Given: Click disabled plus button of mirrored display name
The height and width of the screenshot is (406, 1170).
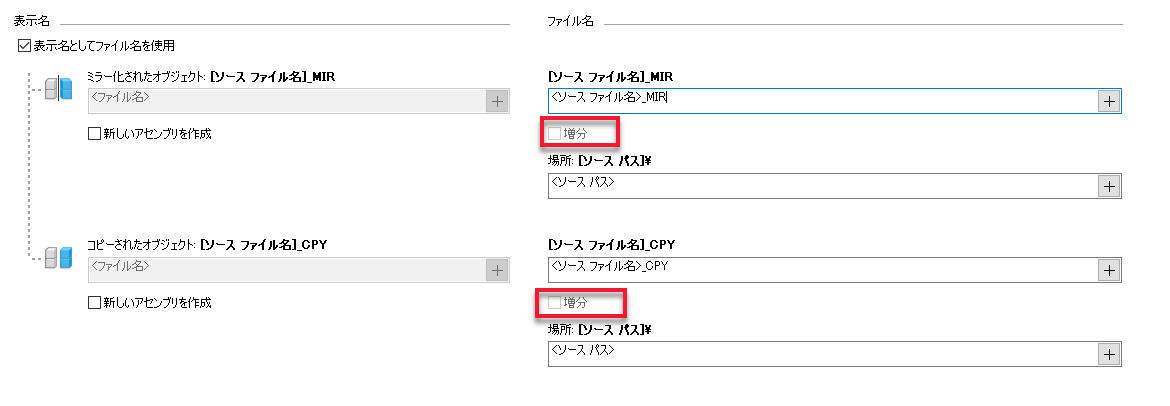Looking at the screenshot, I should coord(497,100).
